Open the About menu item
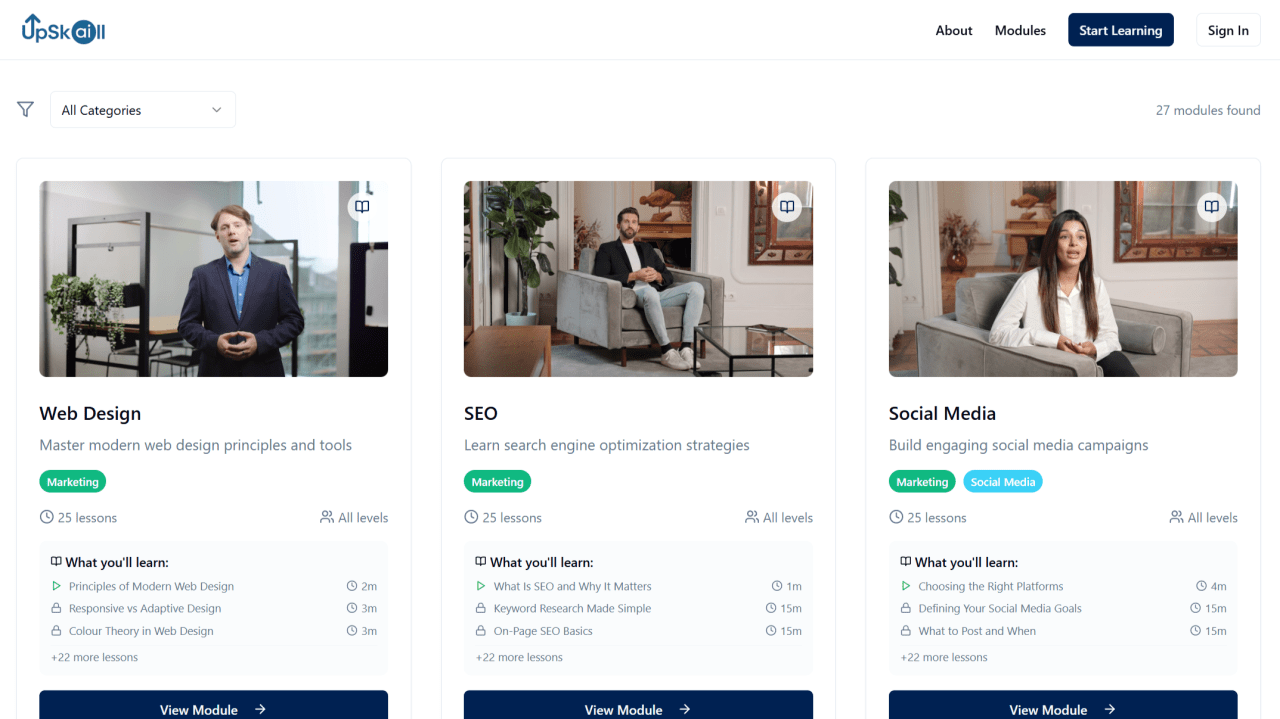 pos(954,30)
